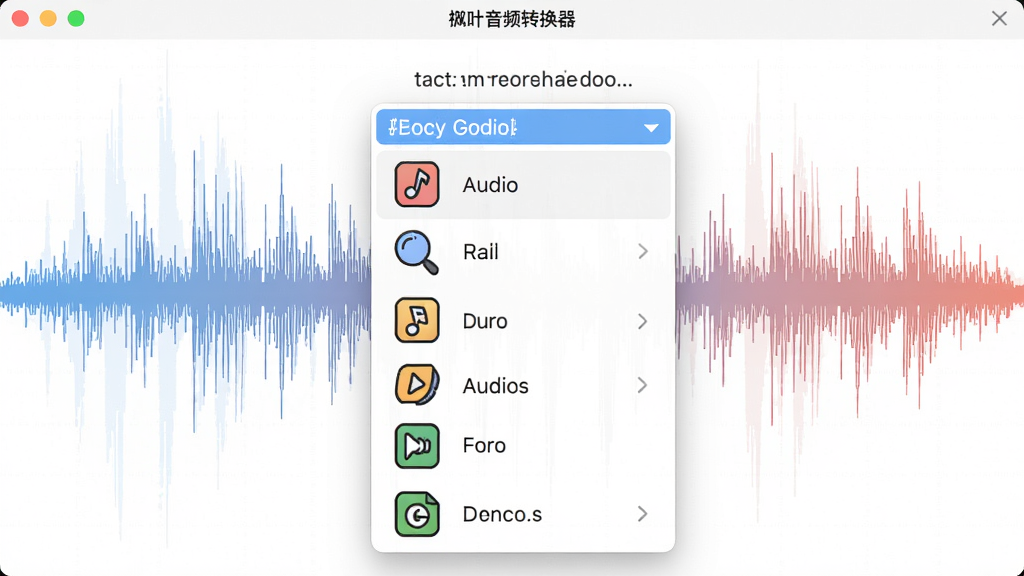Minimize window with the yellow button
This screenshot has width=1024, height=576.
48,18
